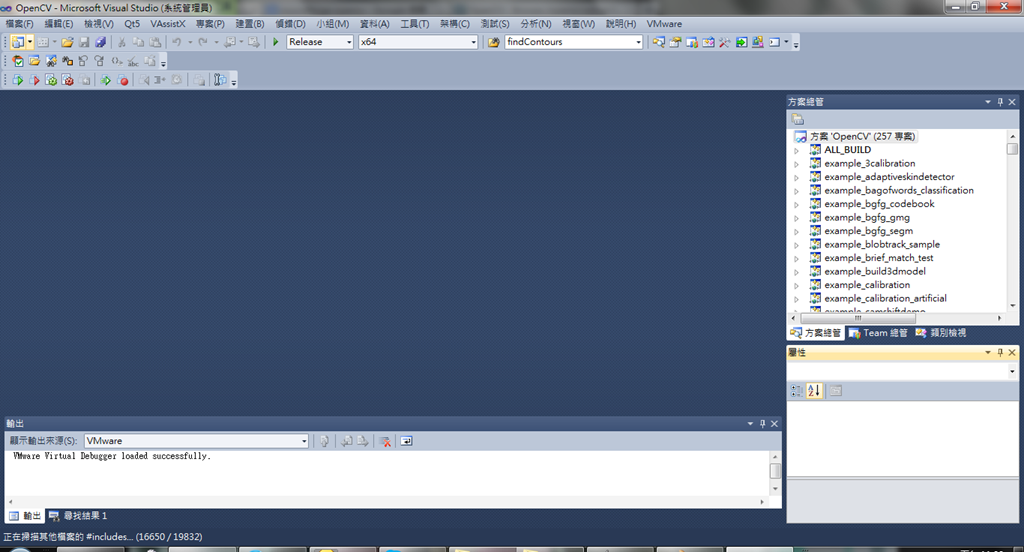Open the x64 platform dropdown
1024x552 pixels.
[474, 42]
